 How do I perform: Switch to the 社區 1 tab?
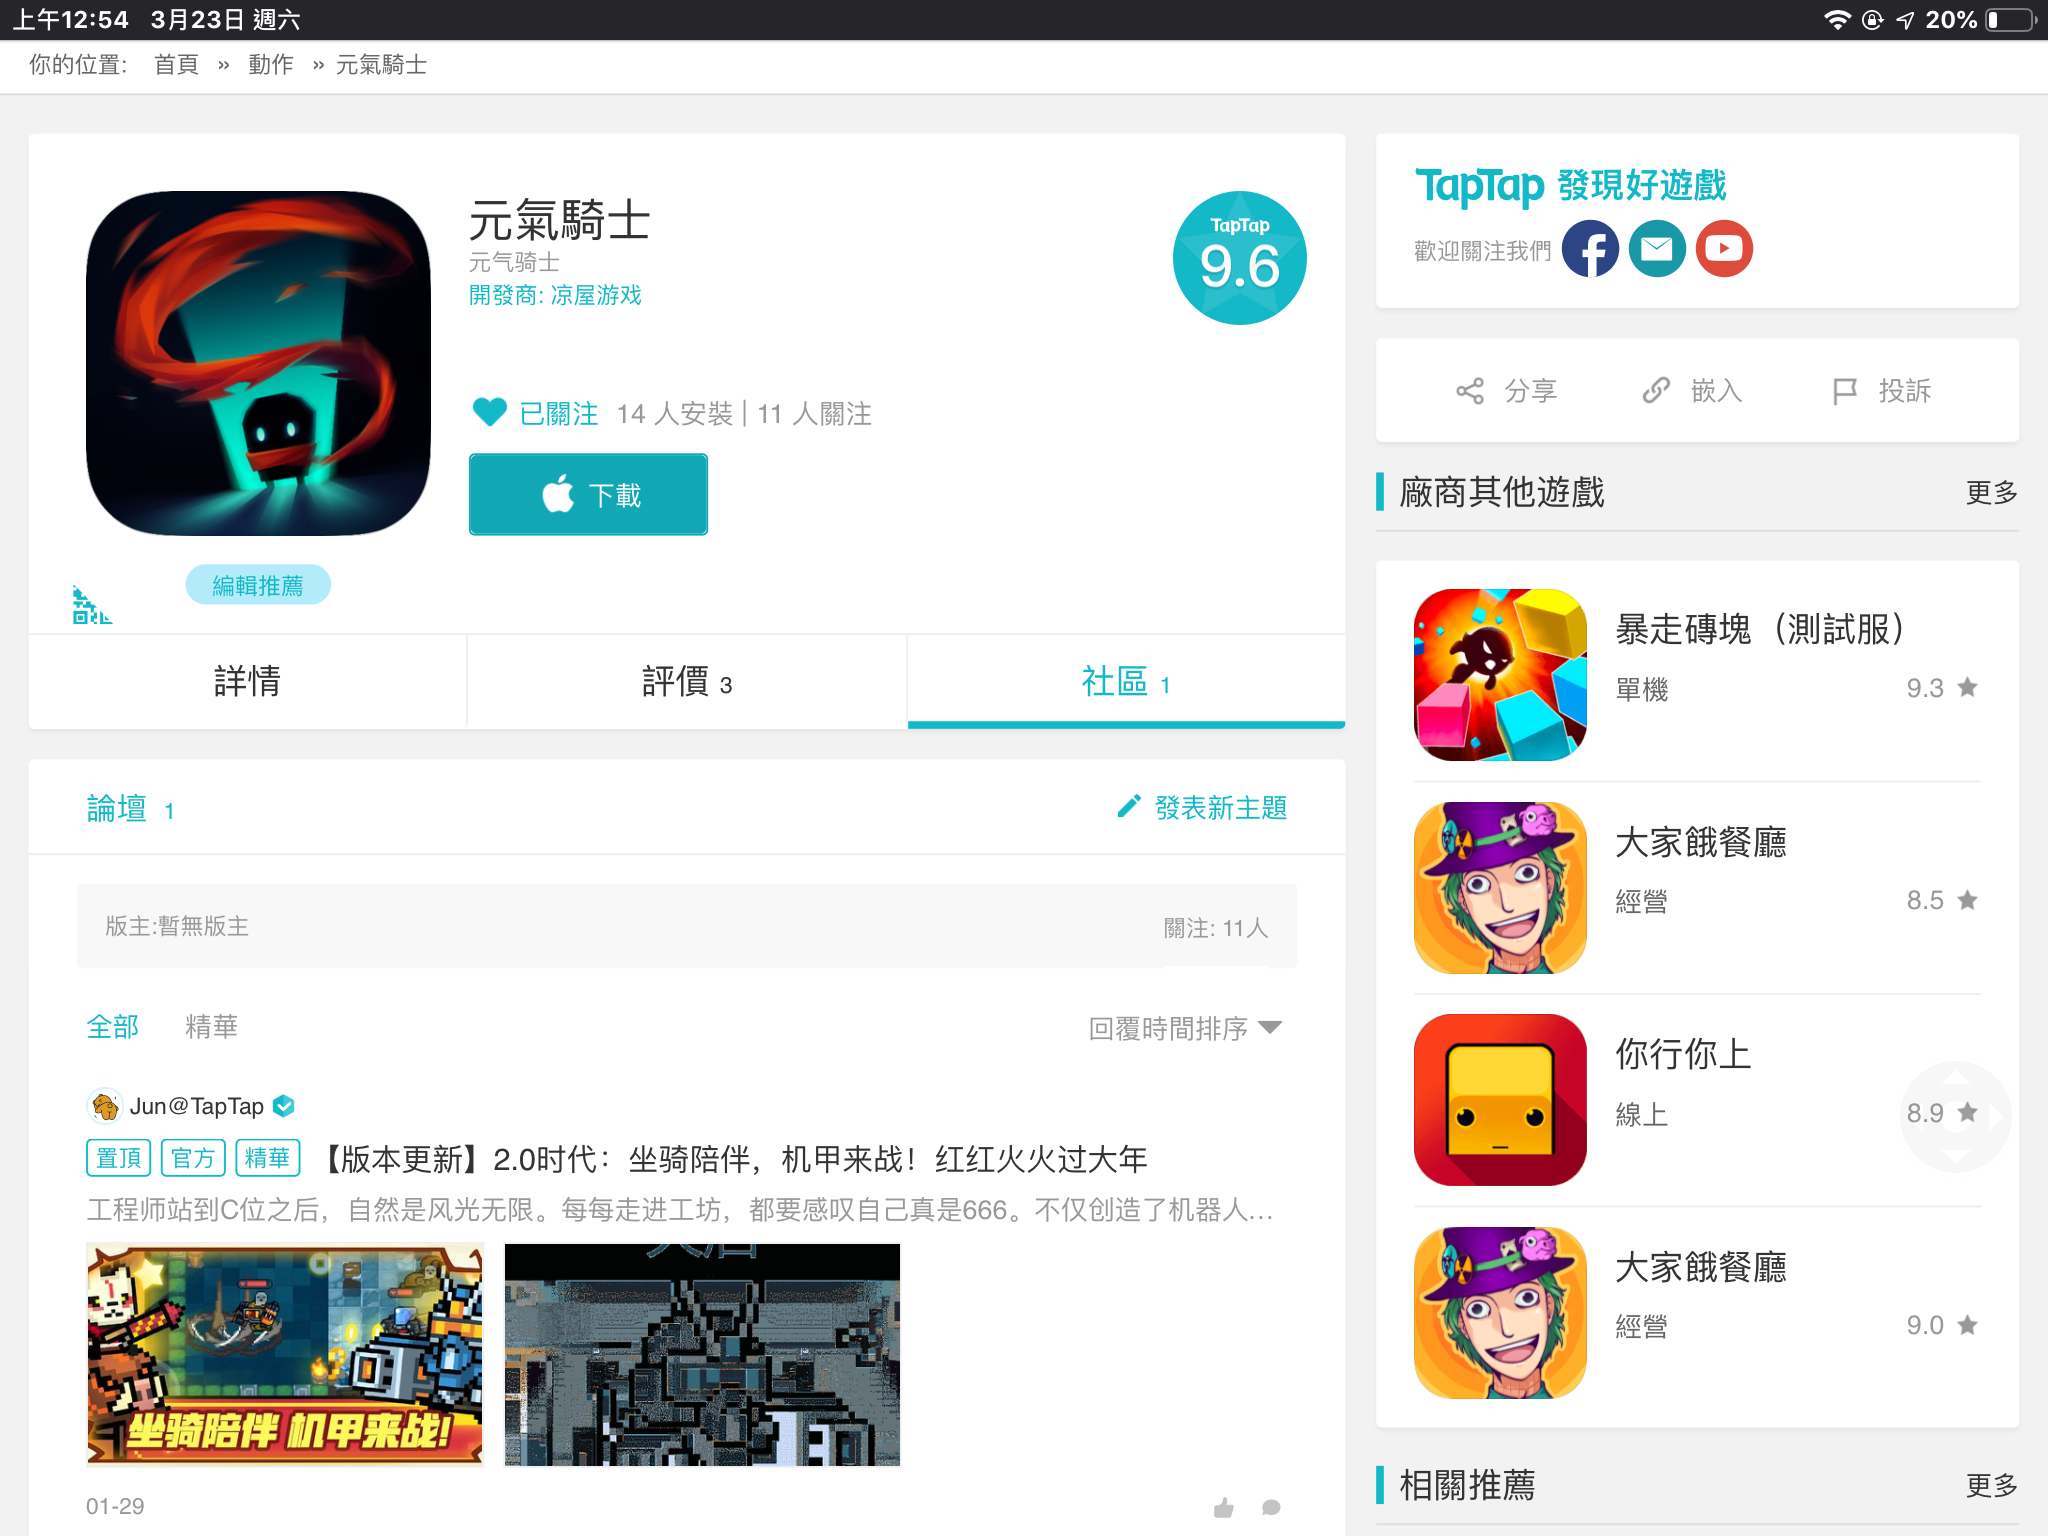click(1126, 682)
